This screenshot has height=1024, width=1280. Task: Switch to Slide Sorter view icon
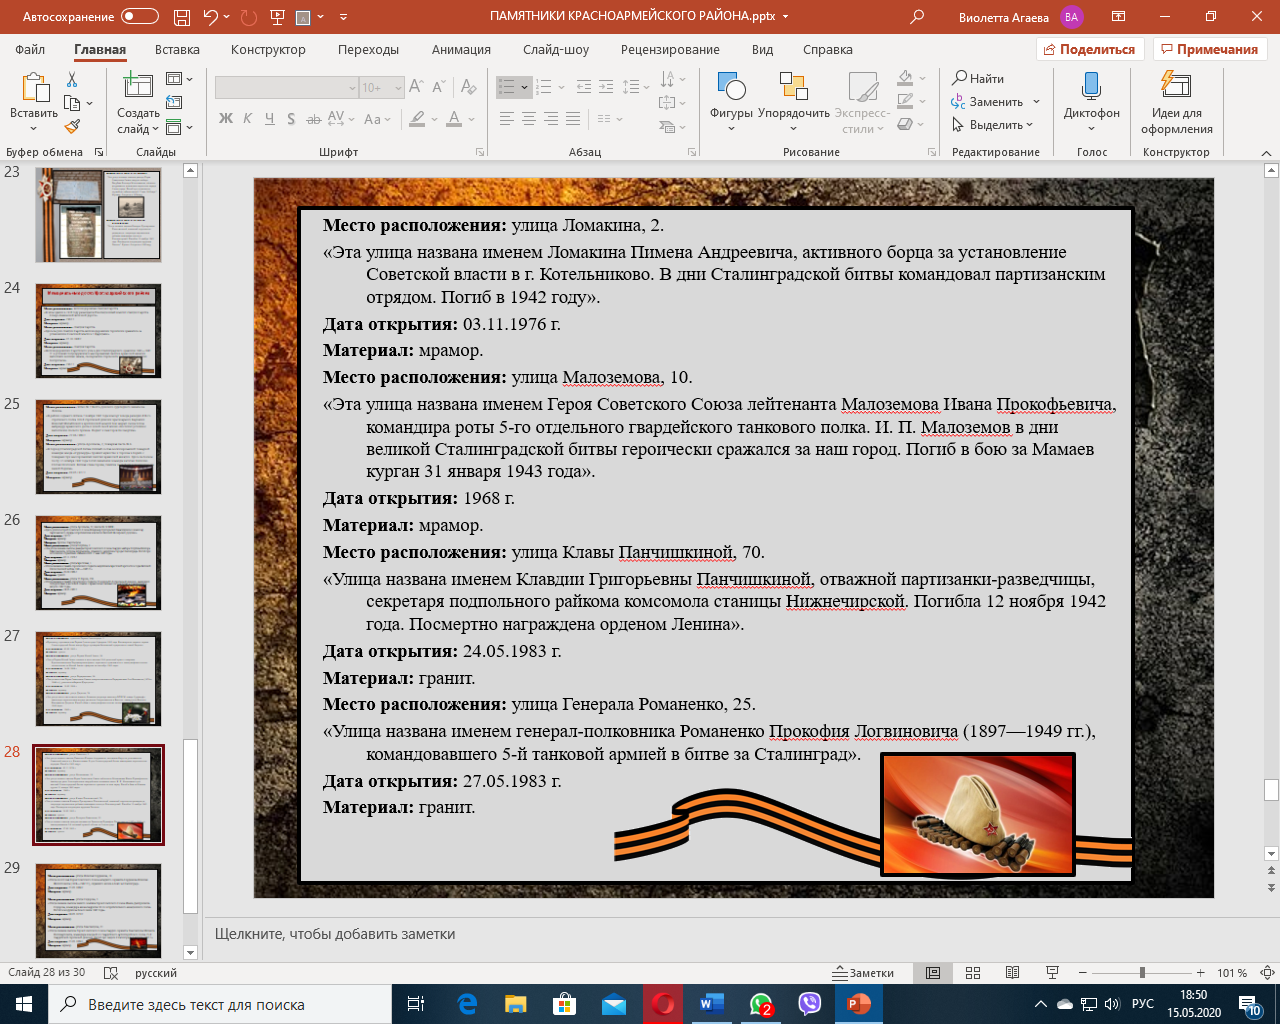[x=972, y=973]
